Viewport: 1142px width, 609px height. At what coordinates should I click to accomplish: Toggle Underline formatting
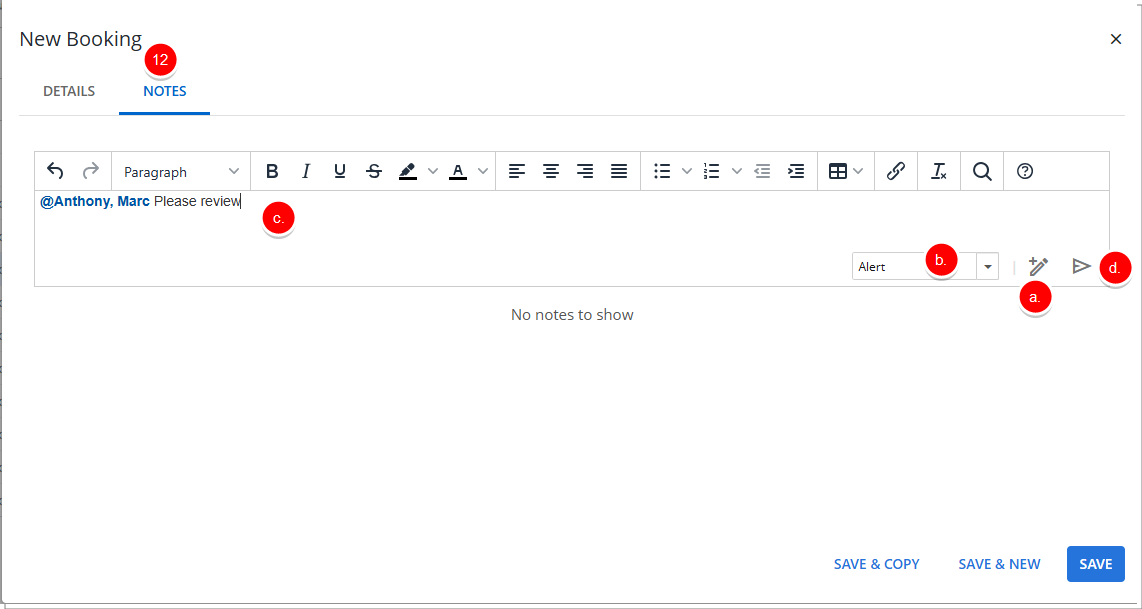(x=340, y=171)
